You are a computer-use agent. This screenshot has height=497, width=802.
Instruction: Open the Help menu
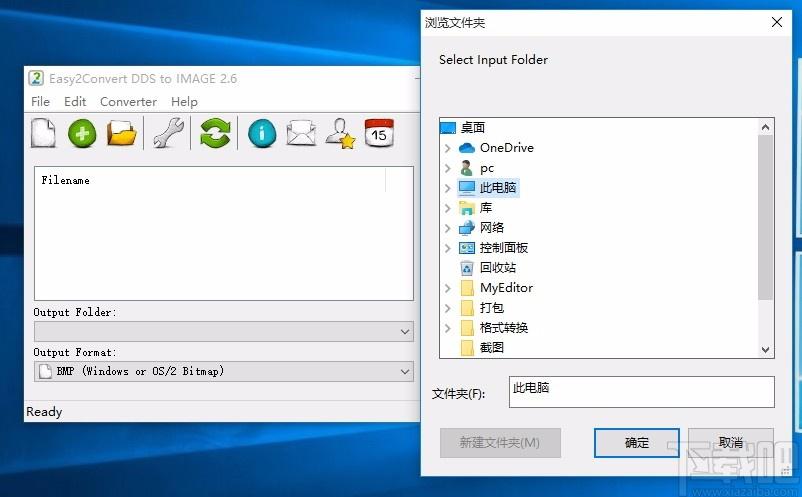click(x=184, y=102)
